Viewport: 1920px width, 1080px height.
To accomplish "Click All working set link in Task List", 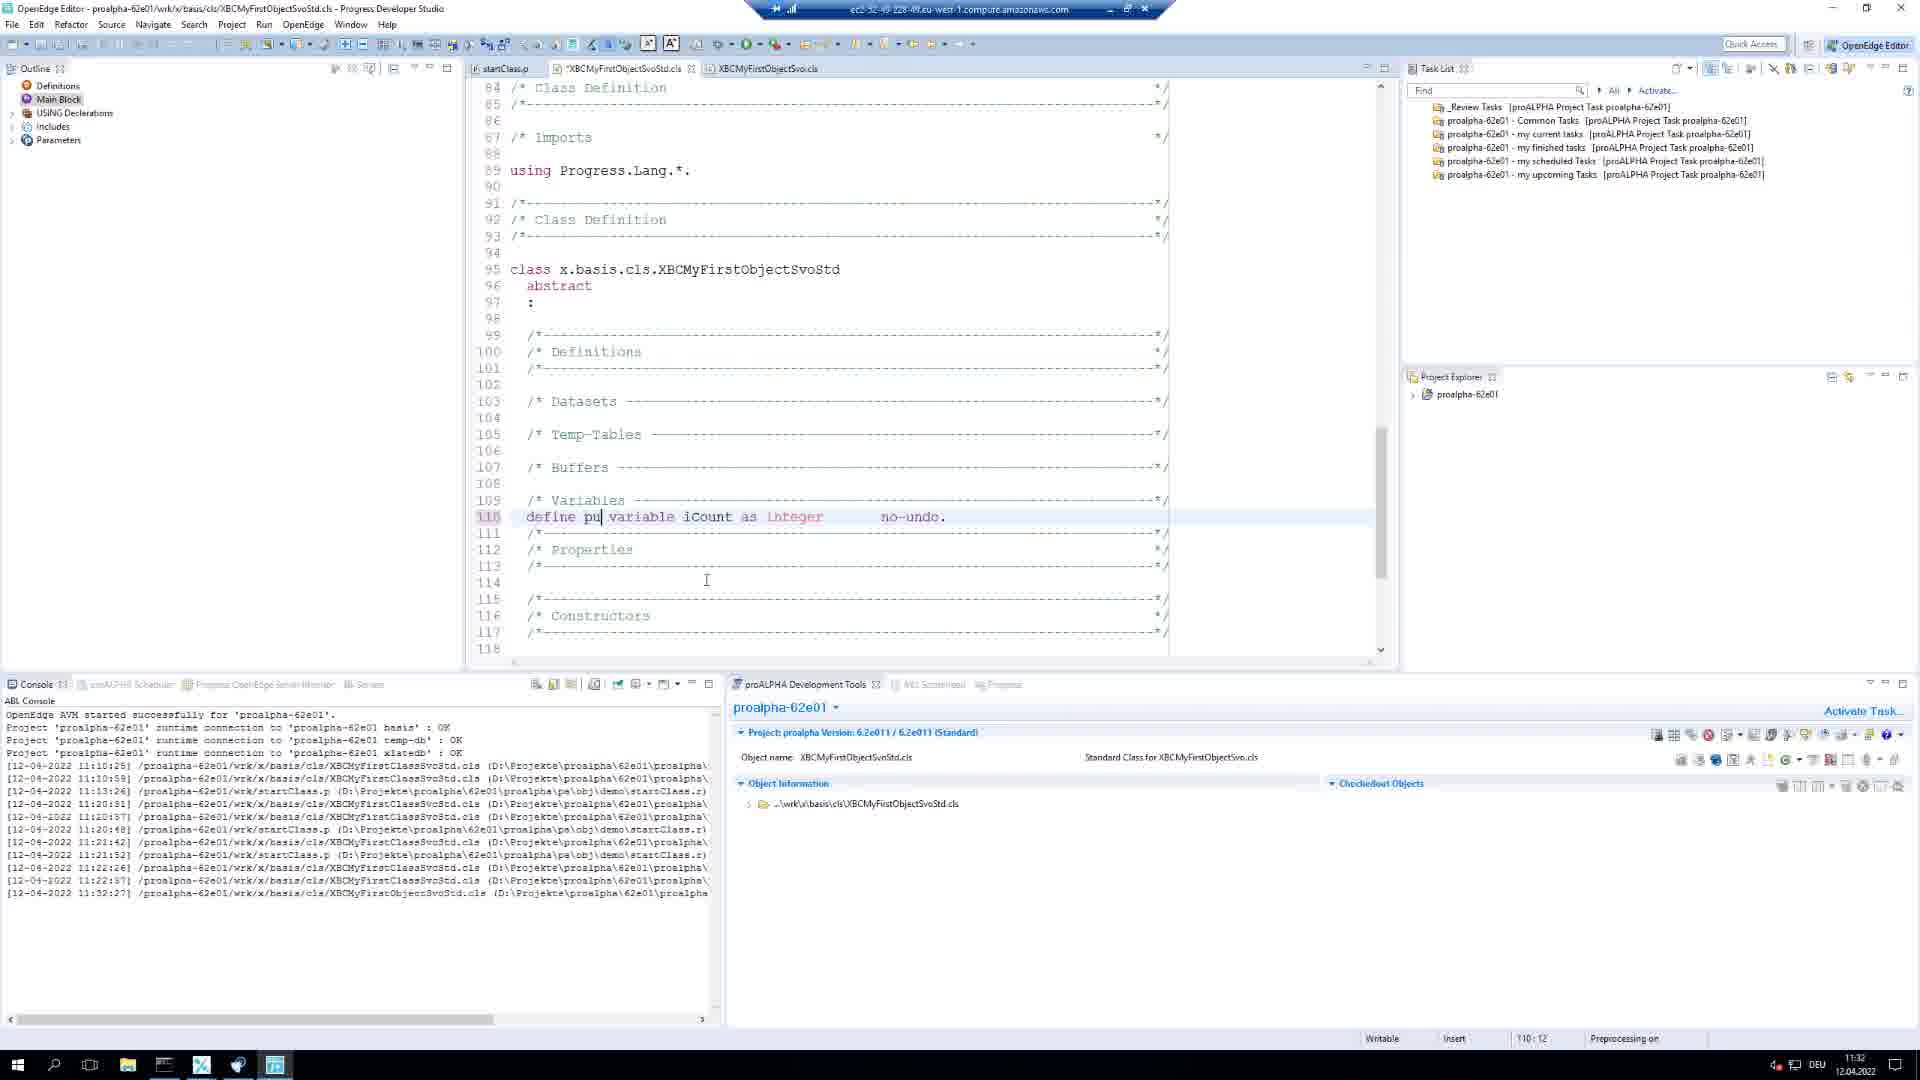I will [x=1613, y=91].
